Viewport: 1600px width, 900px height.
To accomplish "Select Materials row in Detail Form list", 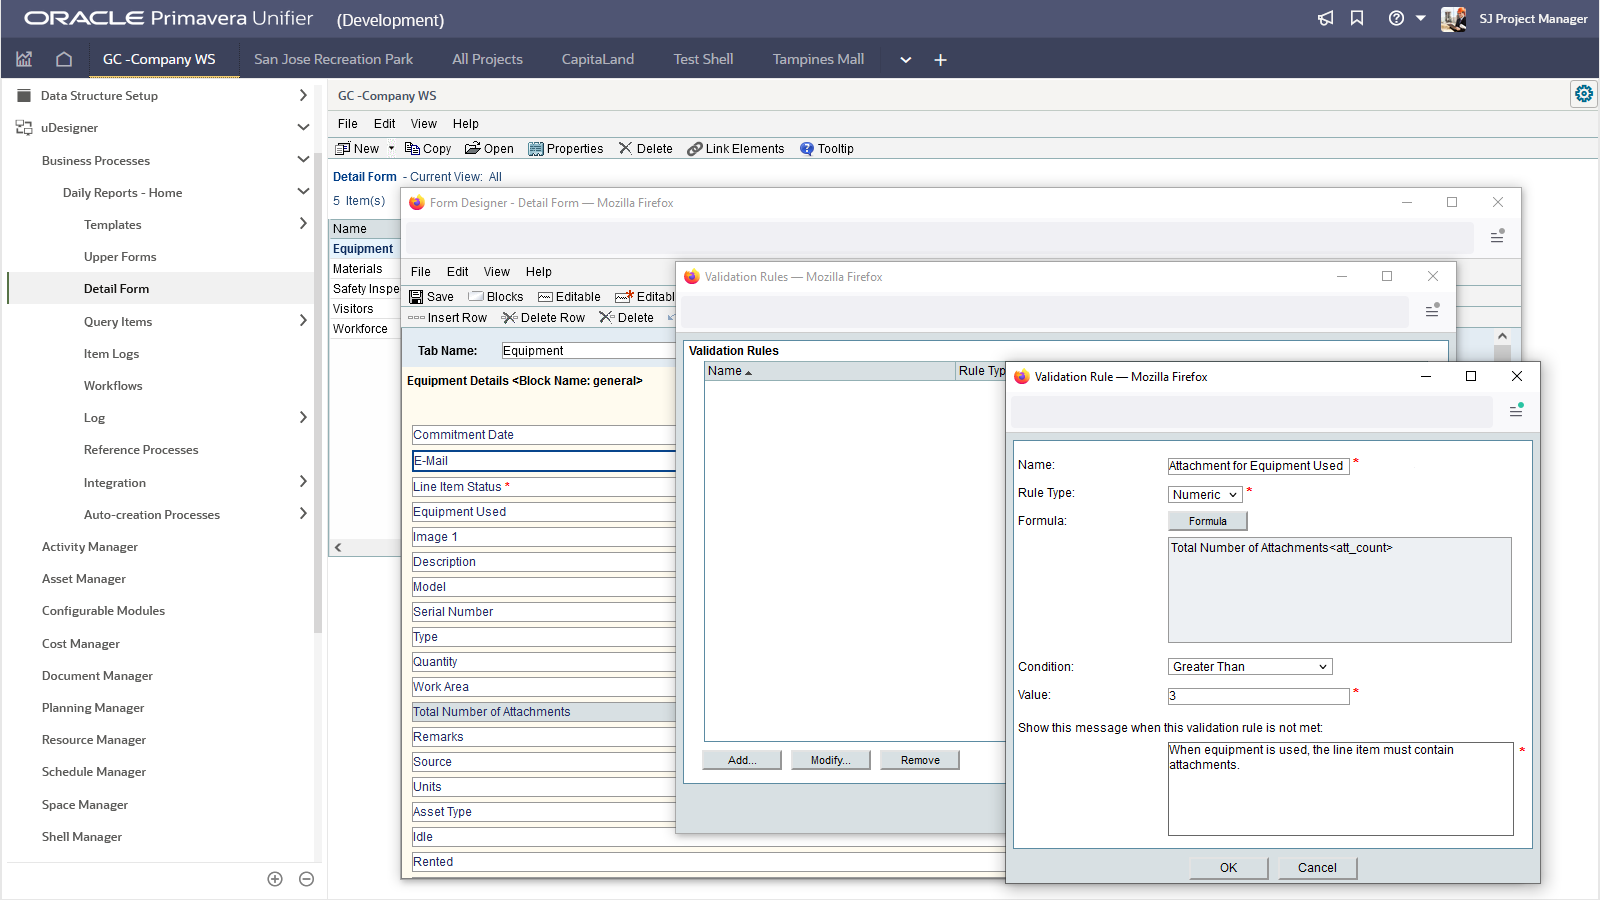I will (365, 268).
